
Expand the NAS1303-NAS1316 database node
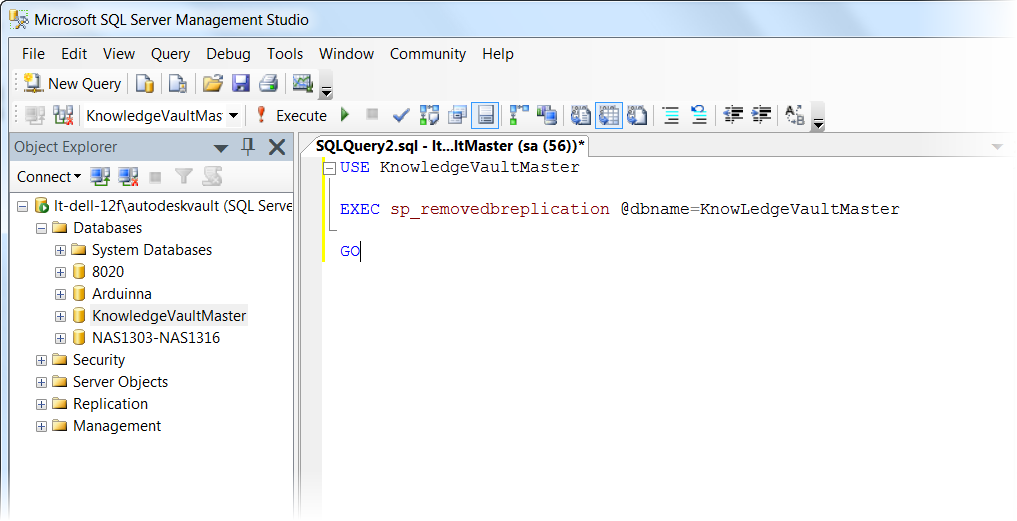tap(60, 339)
